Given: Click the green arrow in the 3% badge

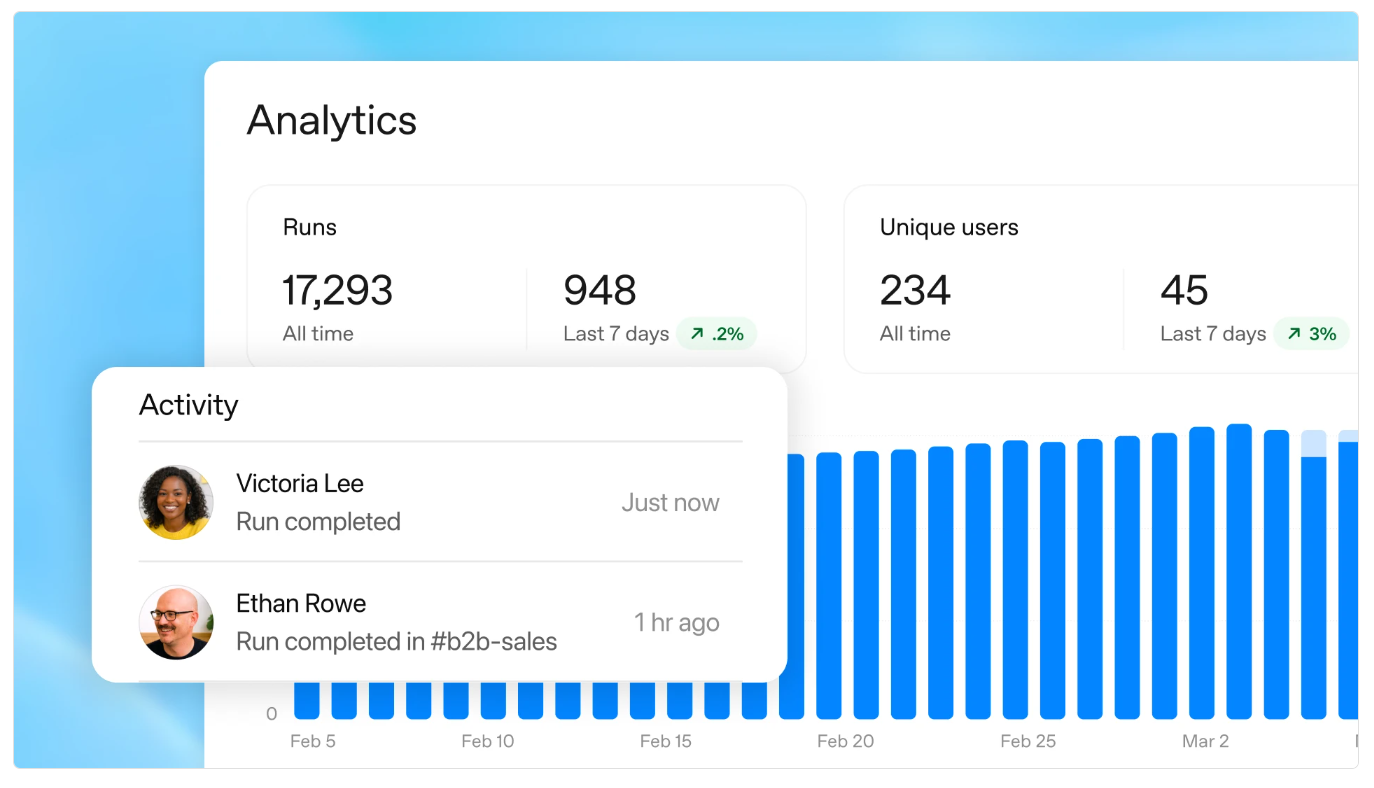Looking at the screenshot, I should (1294, 334).
